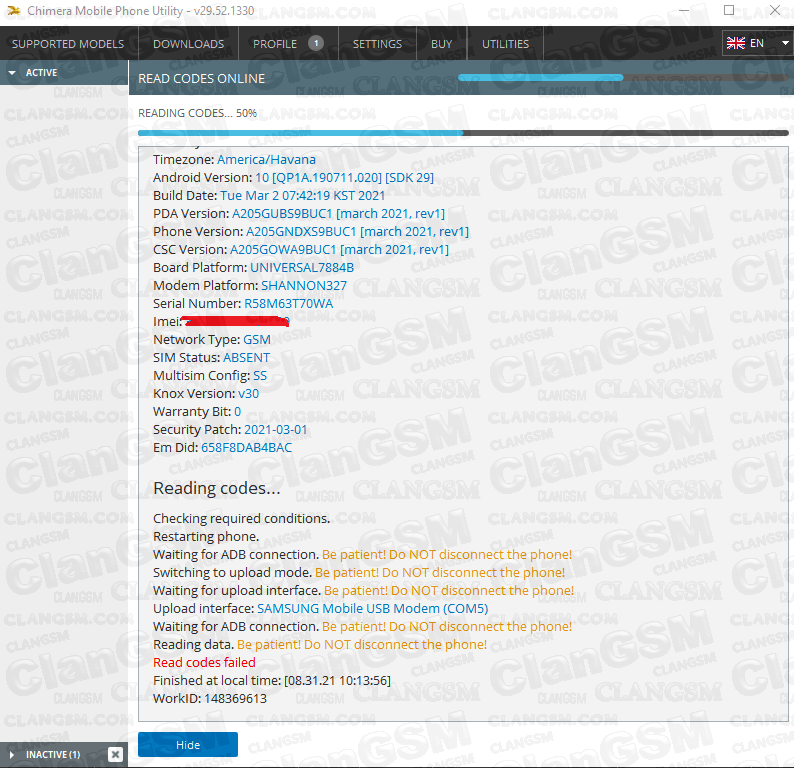Click the 'Reading codes...' heading
The image size is (794, 768).
pyautogui.click(x=217, y=488)
